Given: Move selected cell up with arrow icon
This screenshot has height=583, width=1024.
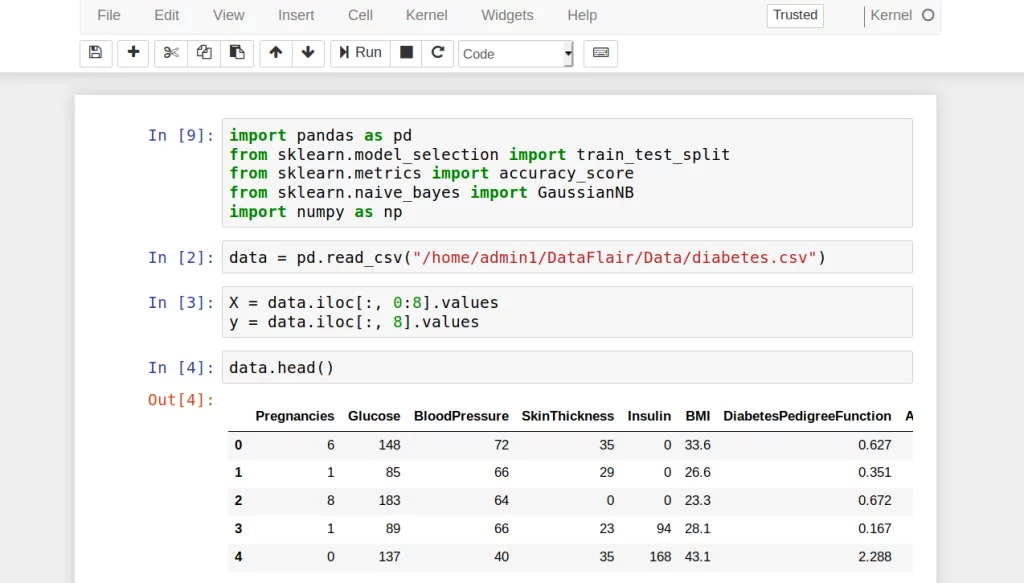Looking at the screenshot, I should click(x=276, y=53).
